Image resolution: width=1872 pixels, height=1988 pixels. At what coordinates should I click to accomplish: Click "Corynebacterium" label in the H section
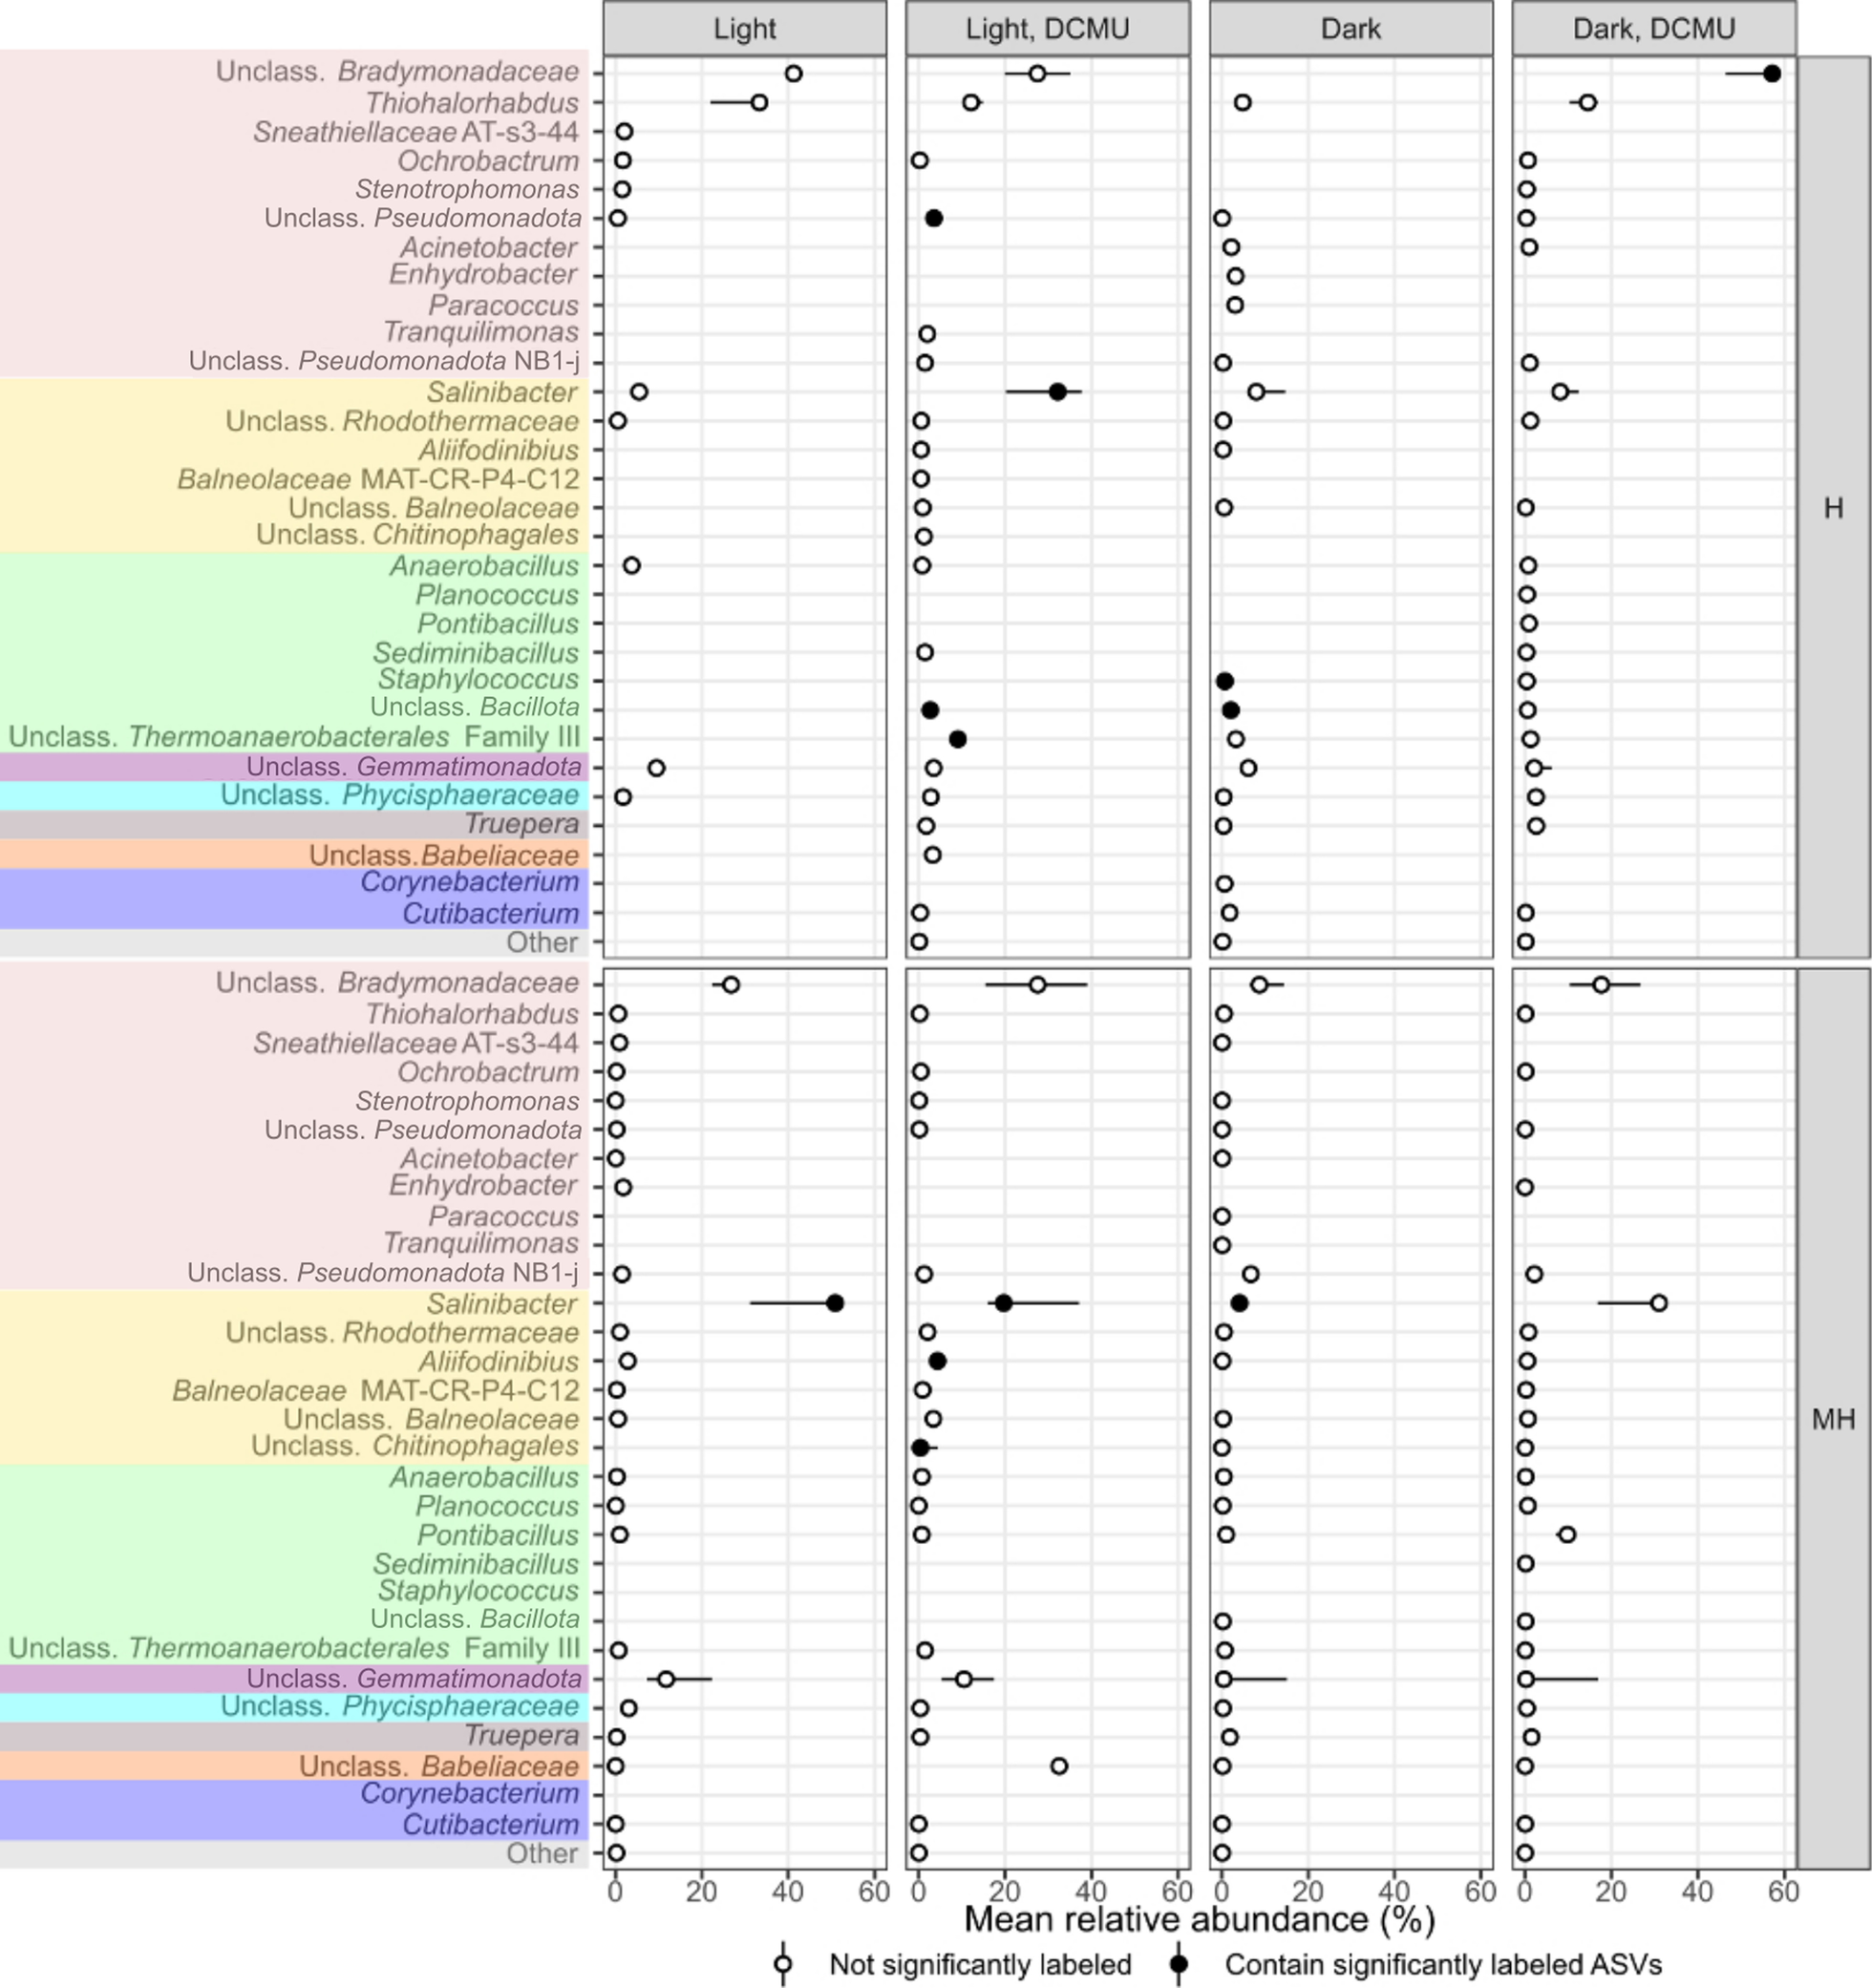(470, 882)
